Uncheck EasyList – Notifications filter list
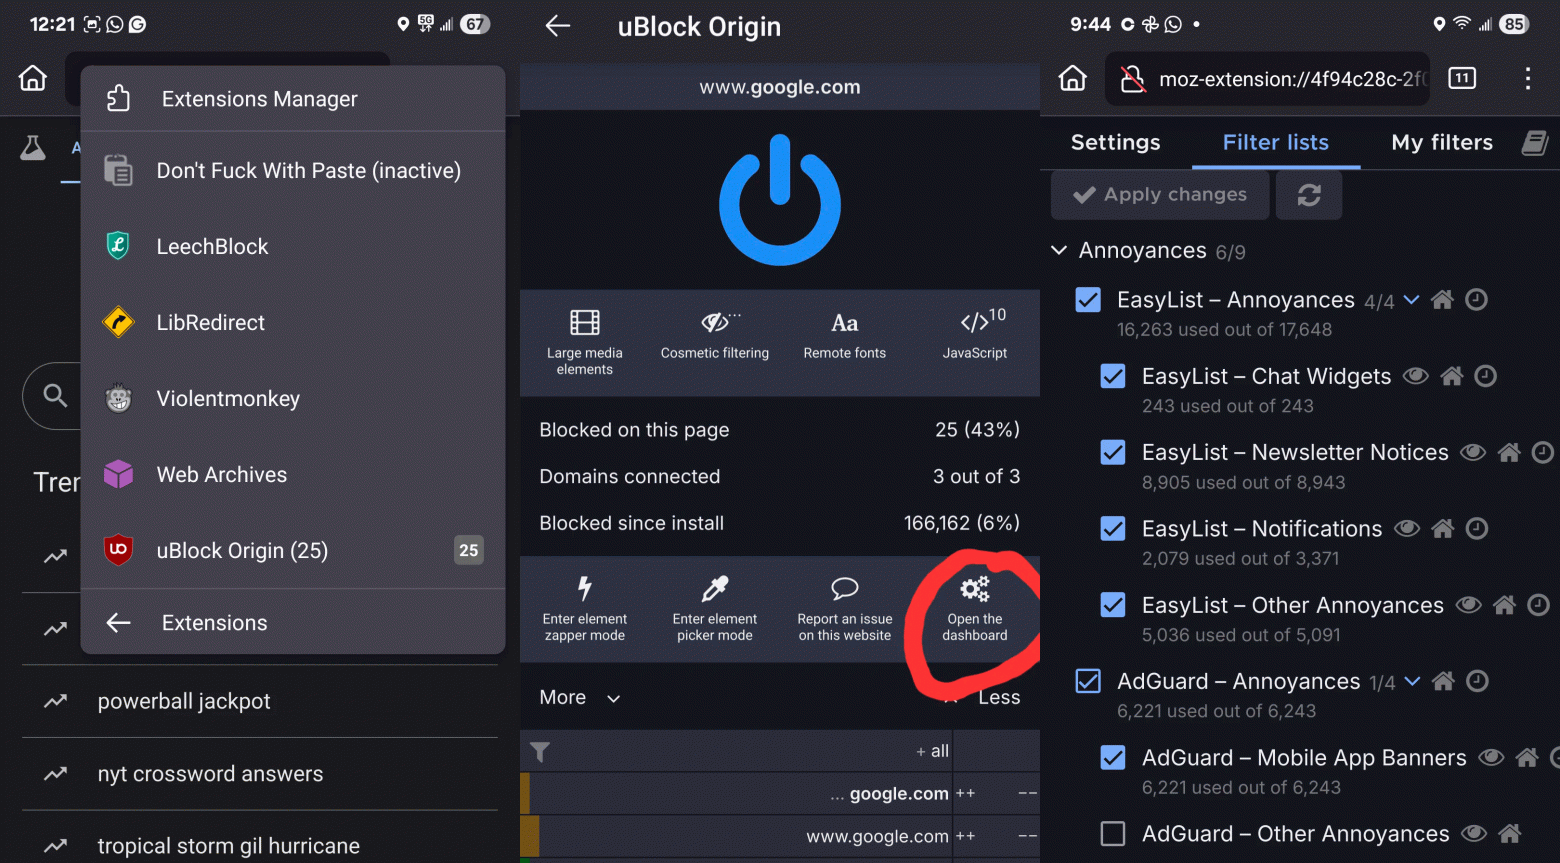This screenshot has width=1560, height=863. point(1113,529)
